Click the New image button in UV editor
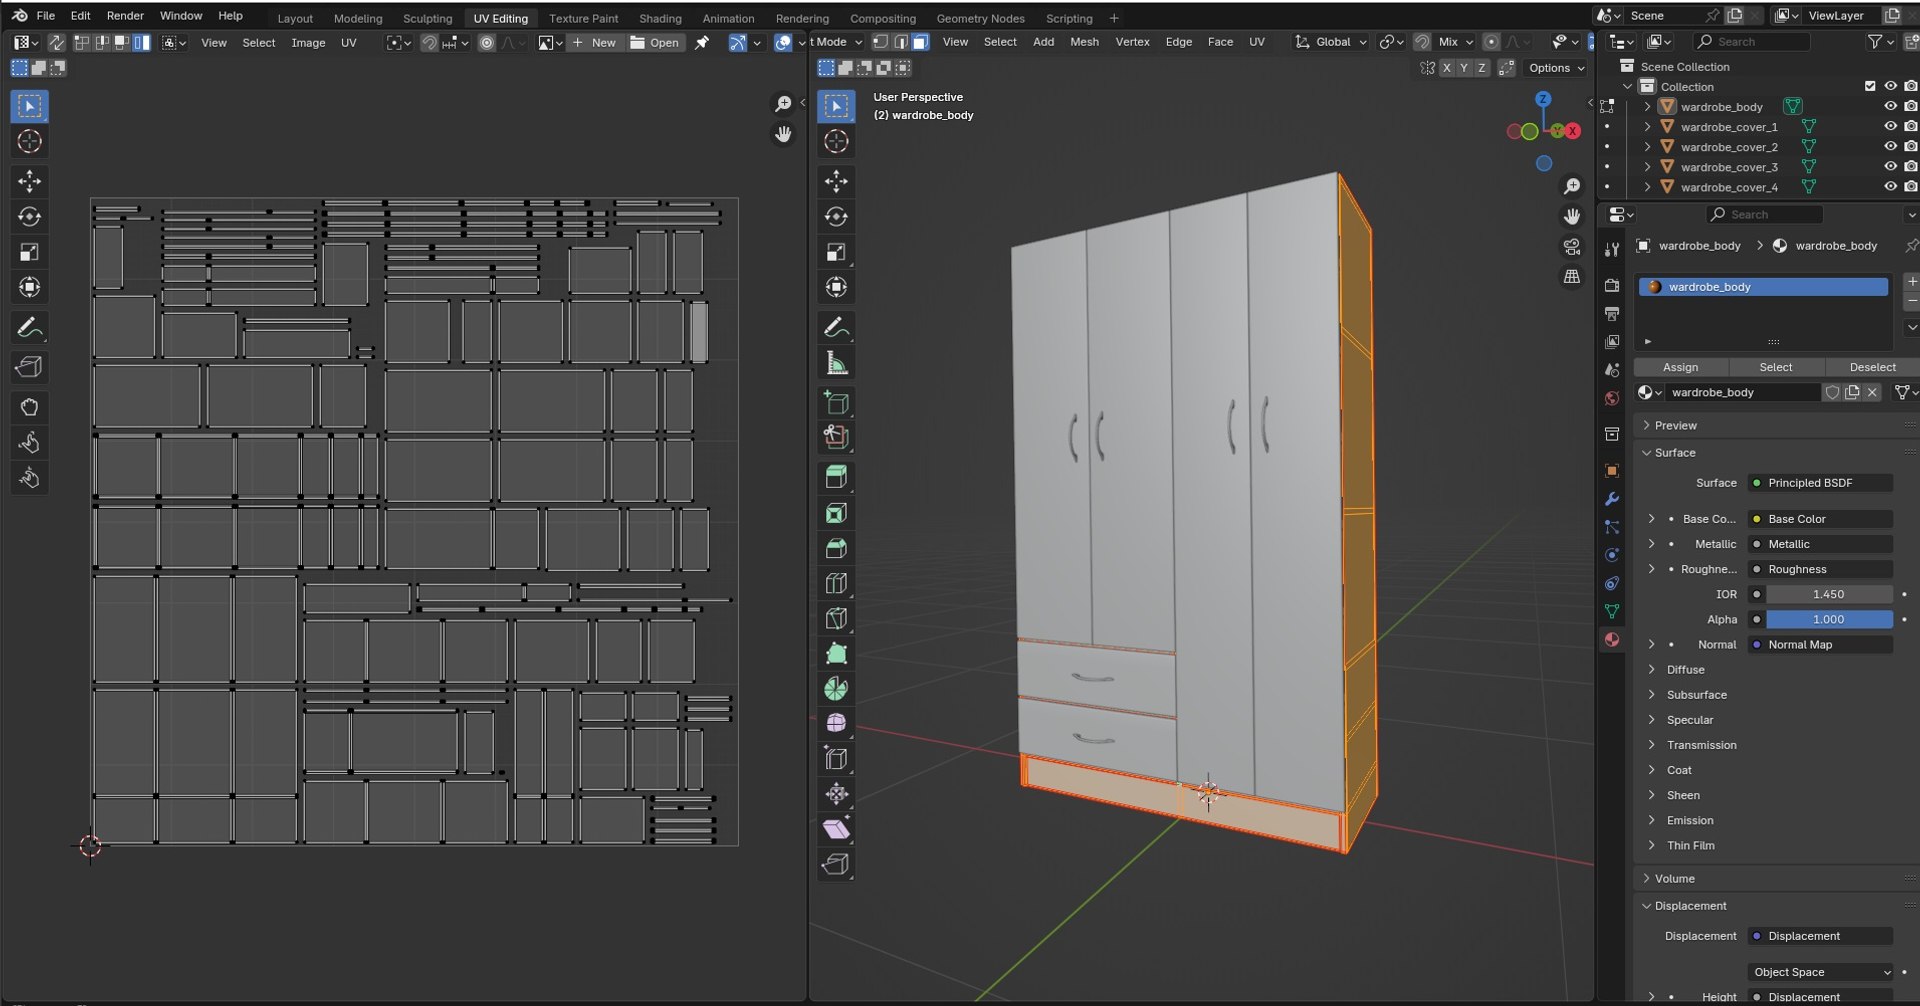Image resolution: width=1920 pixels, height=1006 pixels. click(x=595, y=43)
